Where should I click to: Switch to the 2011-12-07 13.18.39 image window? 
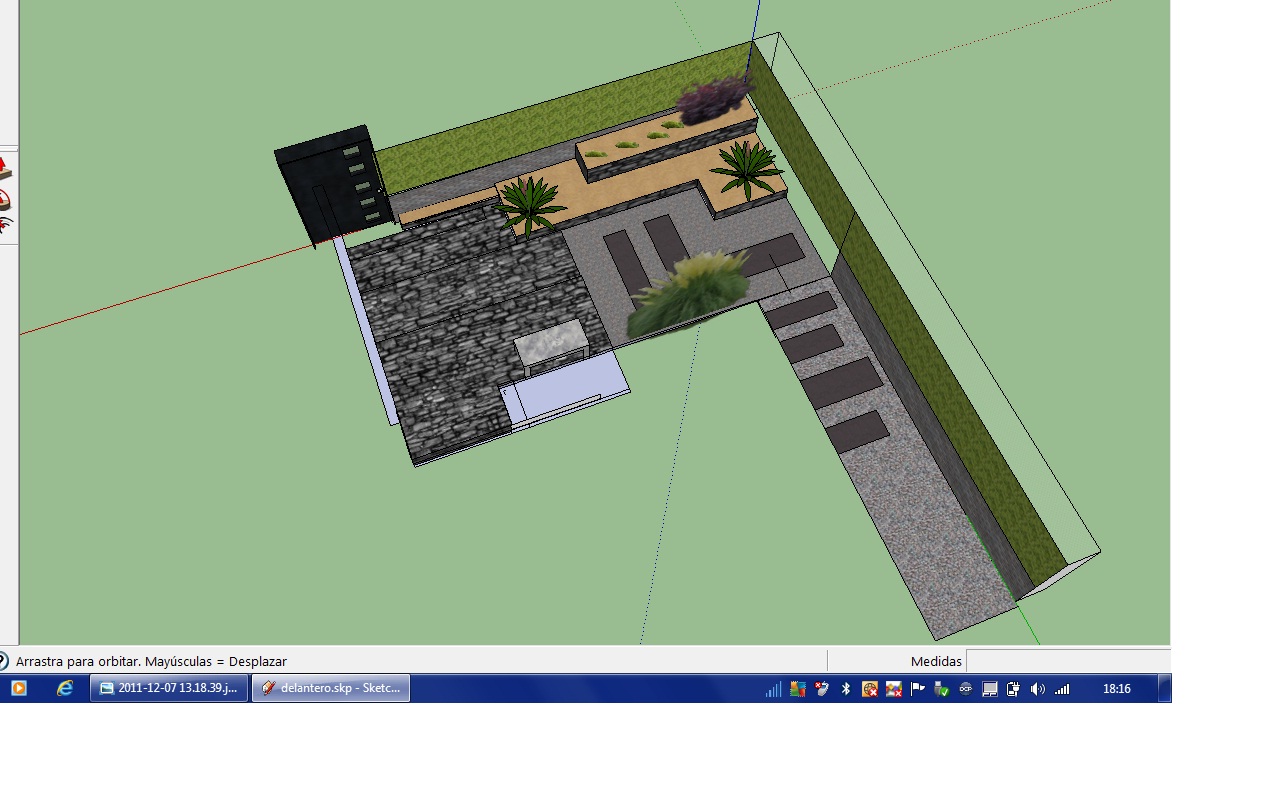(x=169, y=688)
